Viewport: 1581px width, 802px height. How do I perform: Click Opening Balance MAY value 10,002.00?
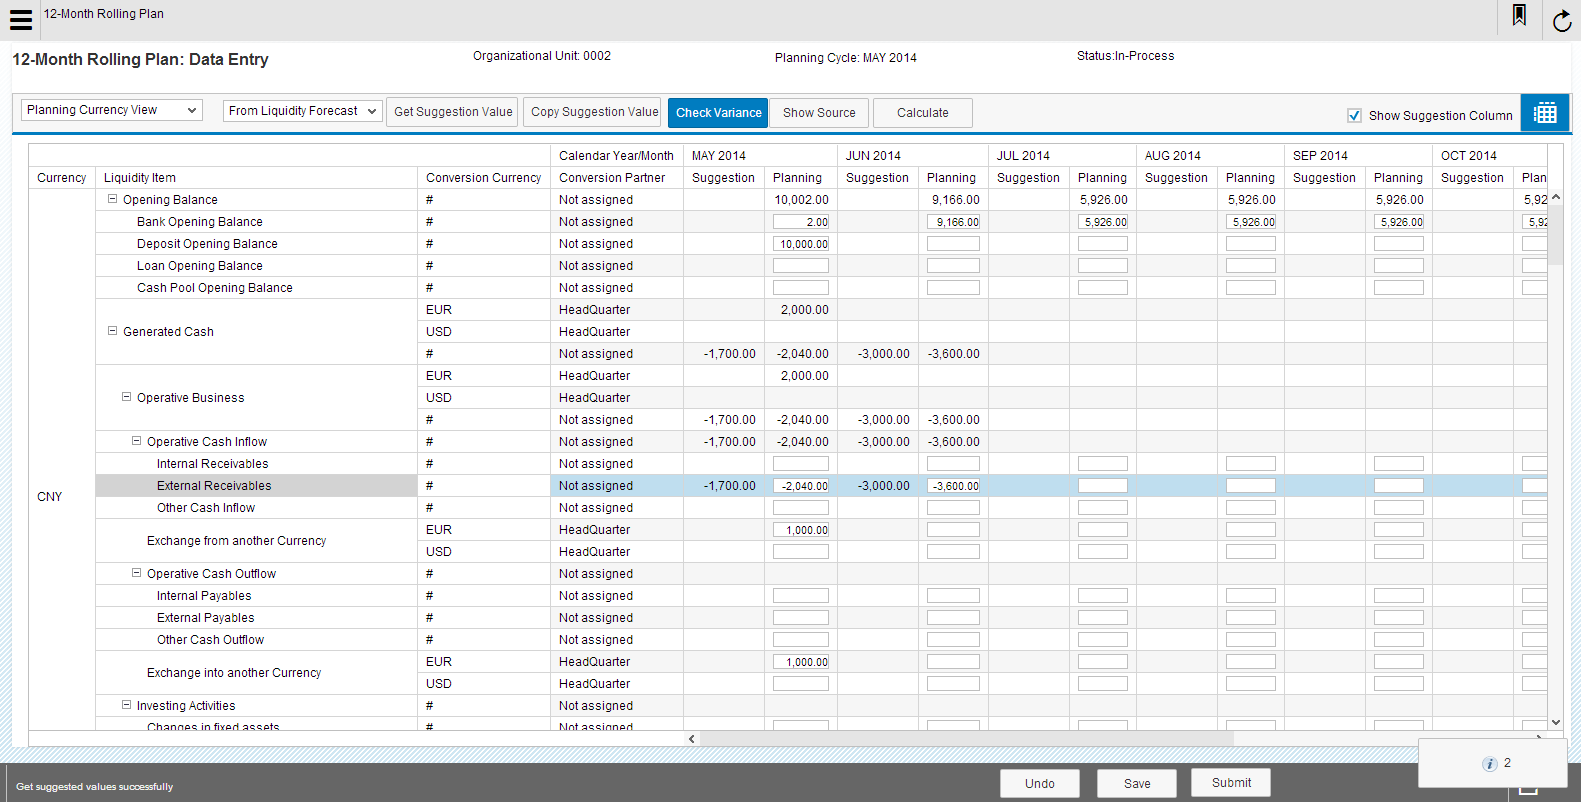801,200
